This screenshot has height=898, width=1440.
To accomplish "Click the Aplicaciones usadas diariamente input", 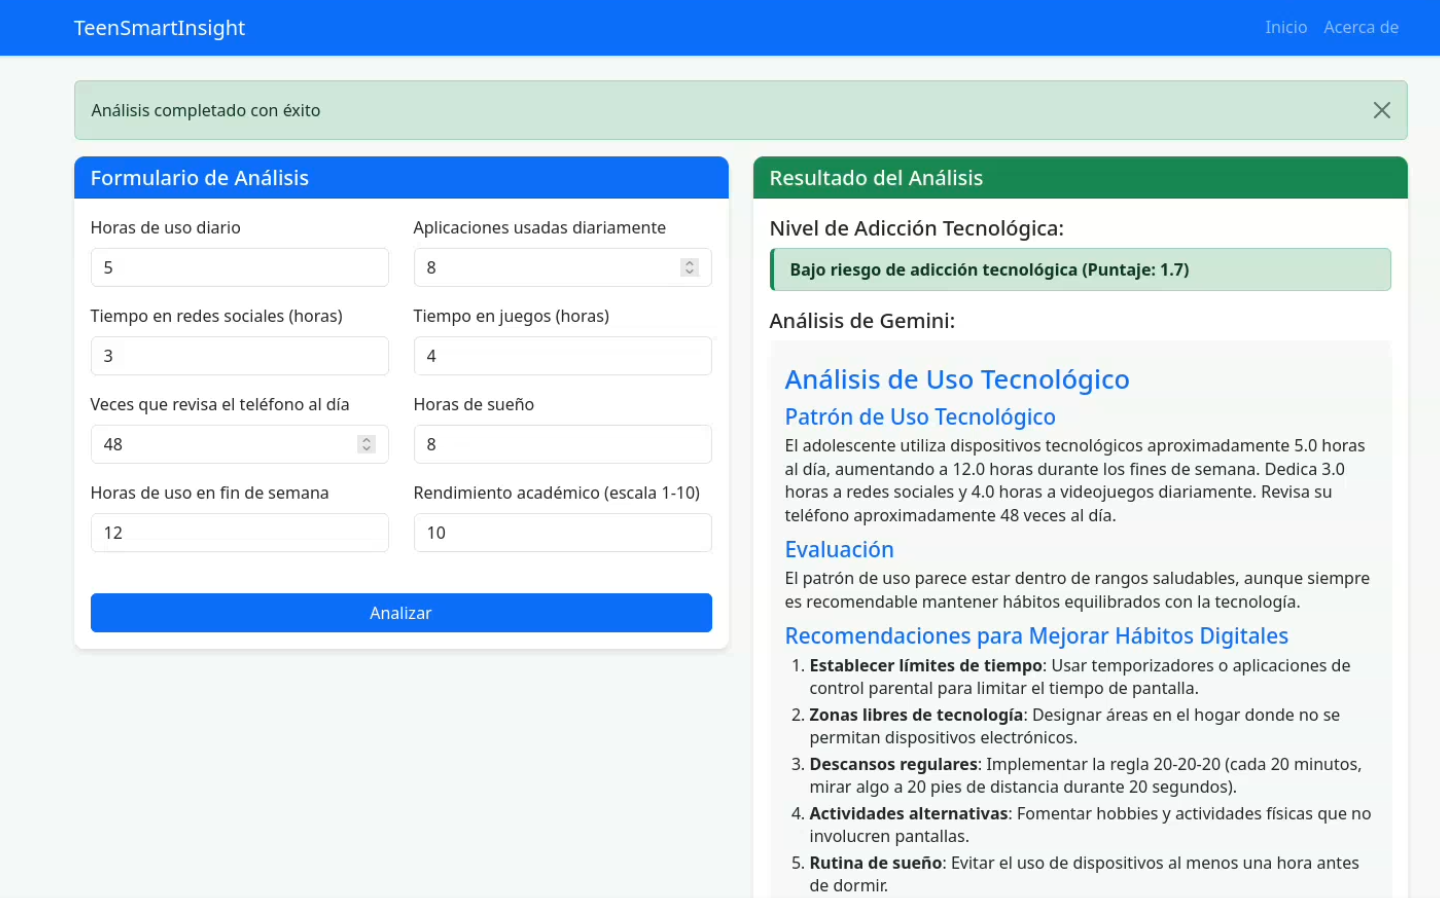I will pos(545,268).
